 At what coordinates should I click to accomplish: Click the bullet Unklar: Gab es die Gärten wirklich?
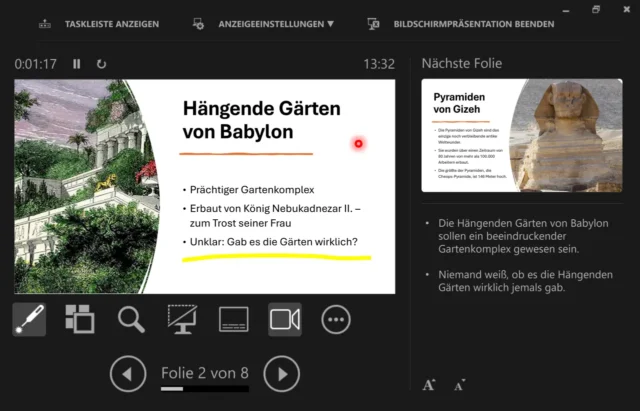tap(273, 242)
